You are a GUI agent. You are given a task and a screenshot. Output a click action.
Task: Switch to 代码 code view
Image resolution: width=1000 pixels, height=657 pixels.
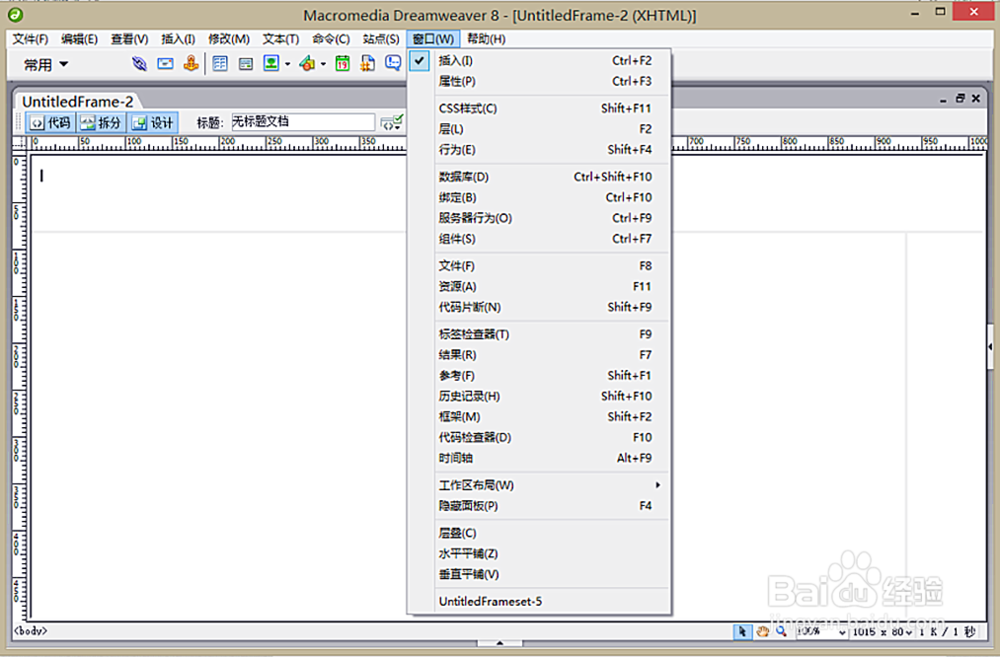[x=50, y=122]
